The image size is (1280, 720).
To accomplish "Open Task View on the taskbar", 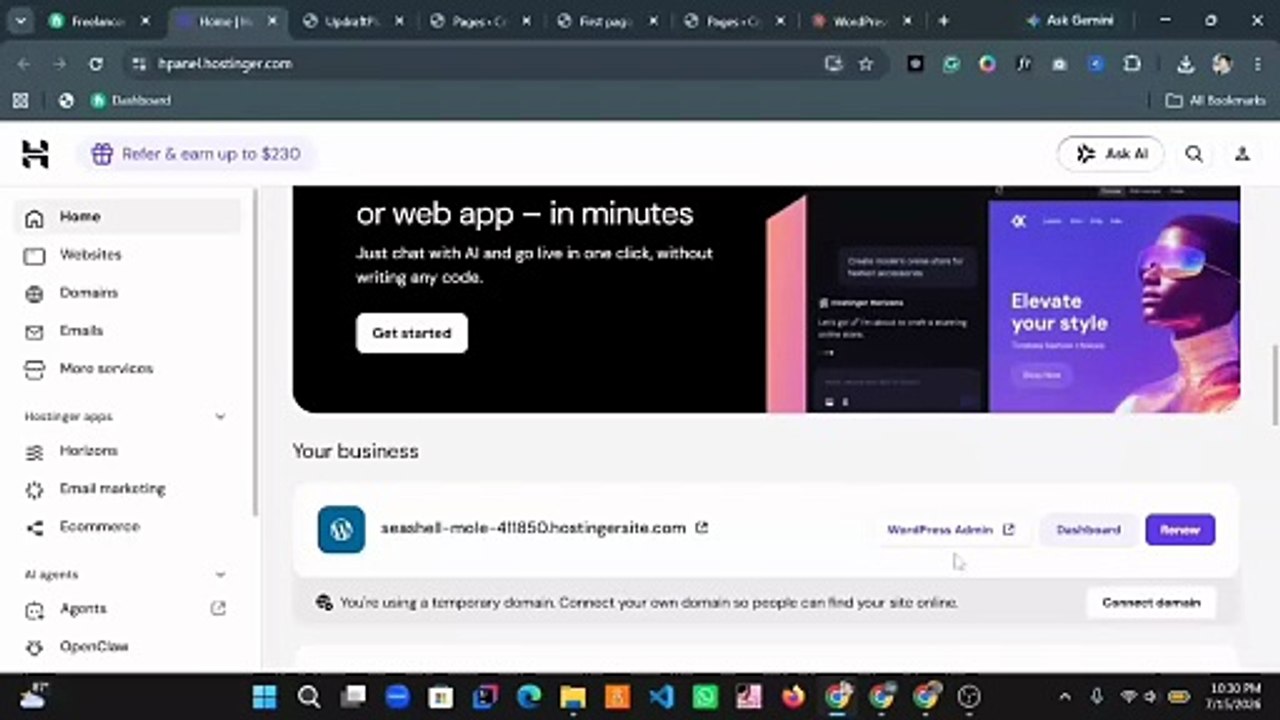I will (353, 697).
